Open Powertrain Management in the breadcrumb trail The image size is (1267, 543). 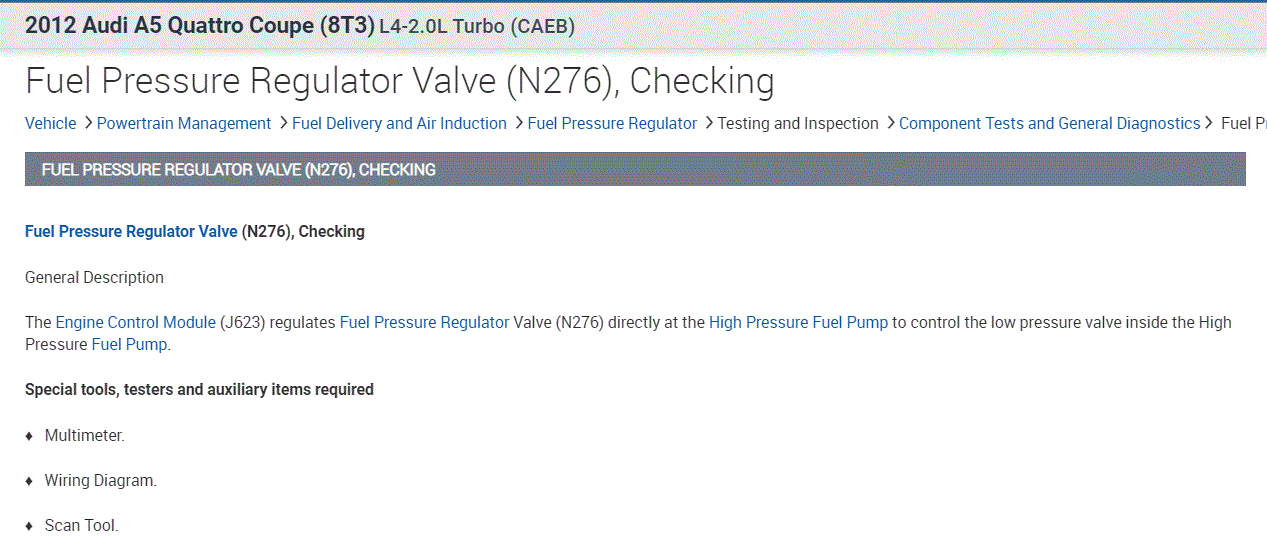tap(184, 124)
